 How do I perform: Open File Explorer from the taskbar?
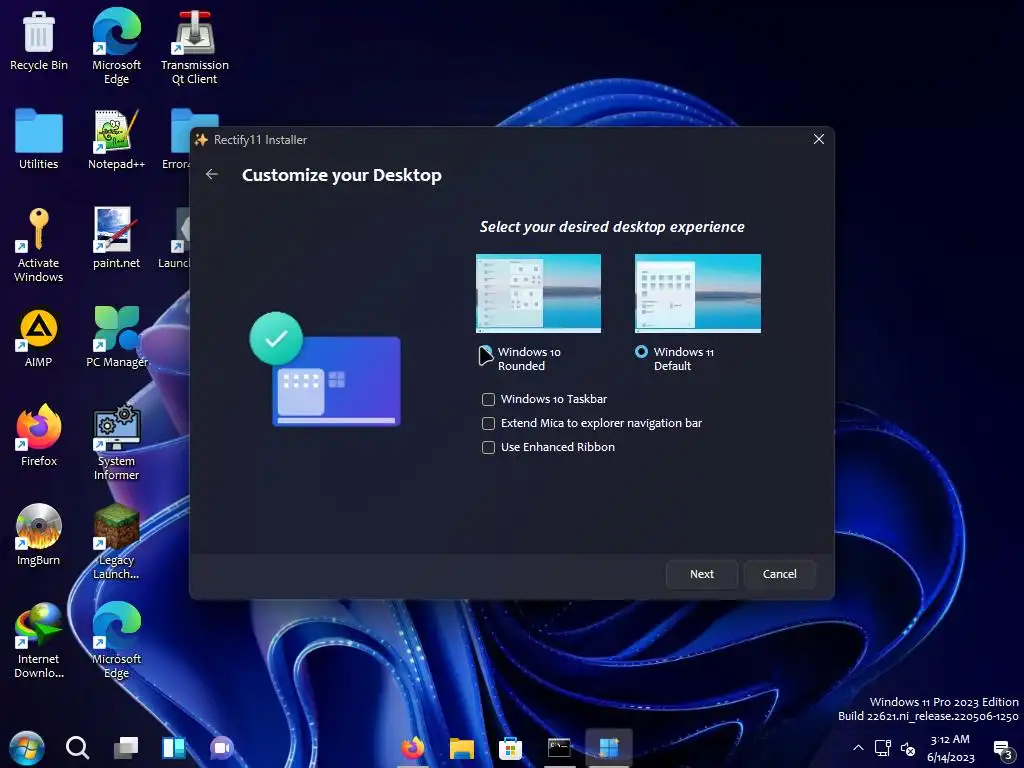pyautogui.click(x=462, y=748)
